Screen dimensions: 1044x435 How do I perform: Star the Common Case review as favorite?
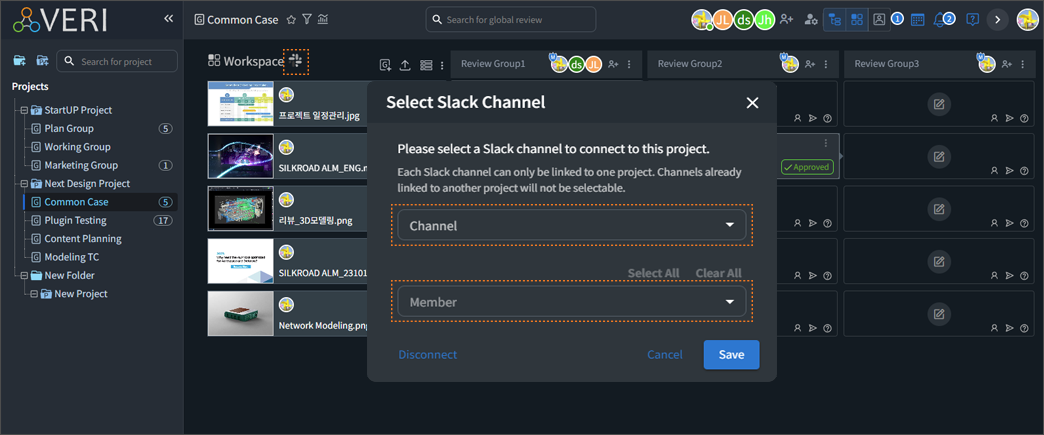click(x=291, y=20)
